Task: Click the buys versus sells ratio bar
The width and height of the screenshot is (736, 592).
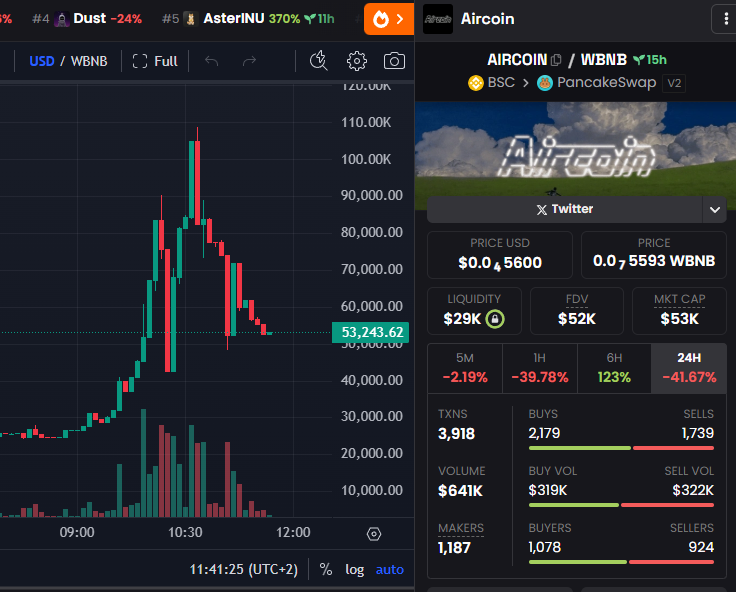Action: pyautogui.click(x=621, y=448)
